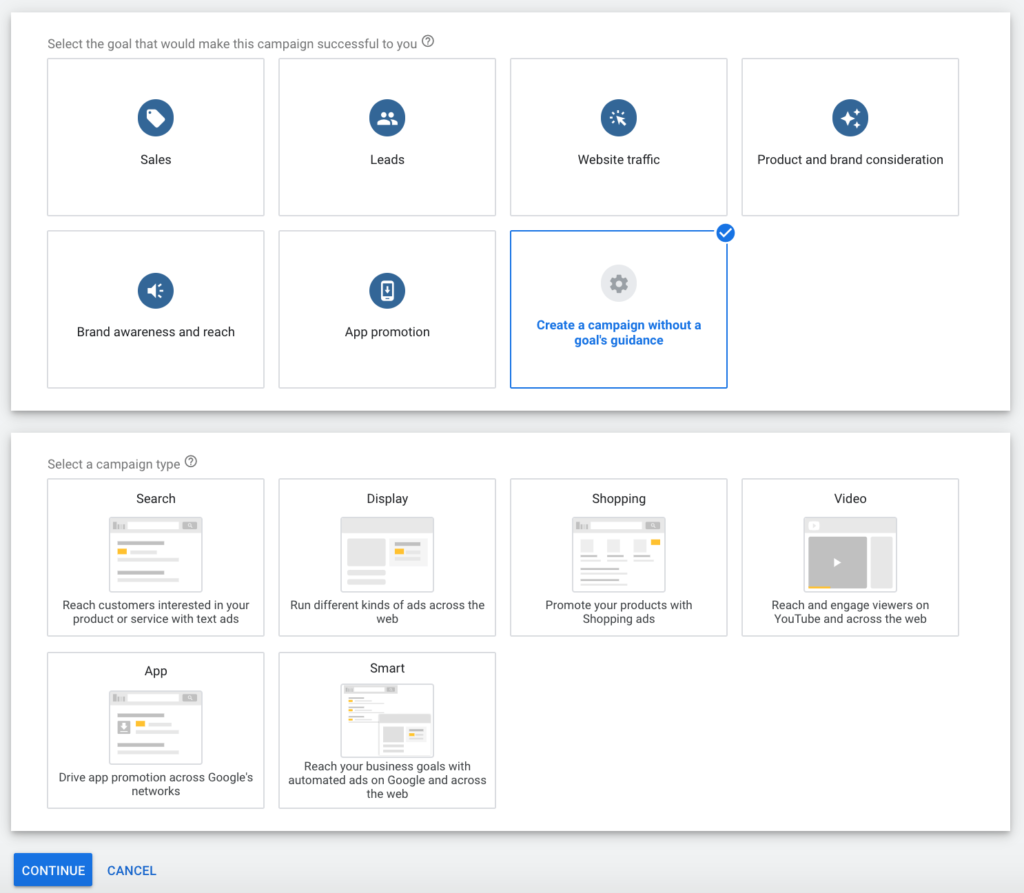This screenshot has height=893, width=1024.
Task: Click the blue checkmark badge on selected goal
Action: 725,233
